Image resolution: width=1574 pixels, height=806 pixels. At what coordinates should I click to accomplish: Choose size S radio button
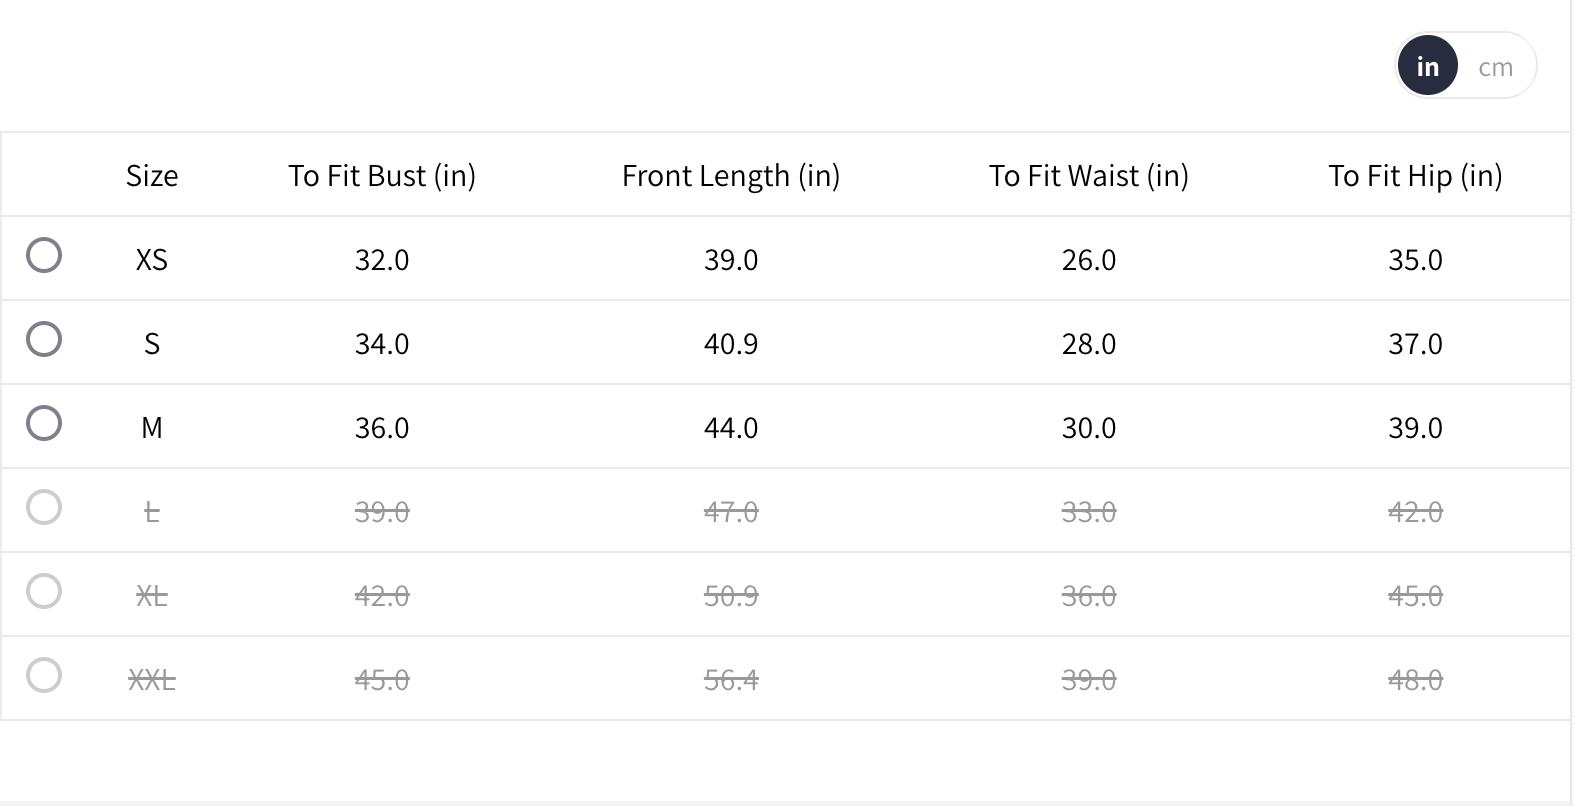point(44,339)
